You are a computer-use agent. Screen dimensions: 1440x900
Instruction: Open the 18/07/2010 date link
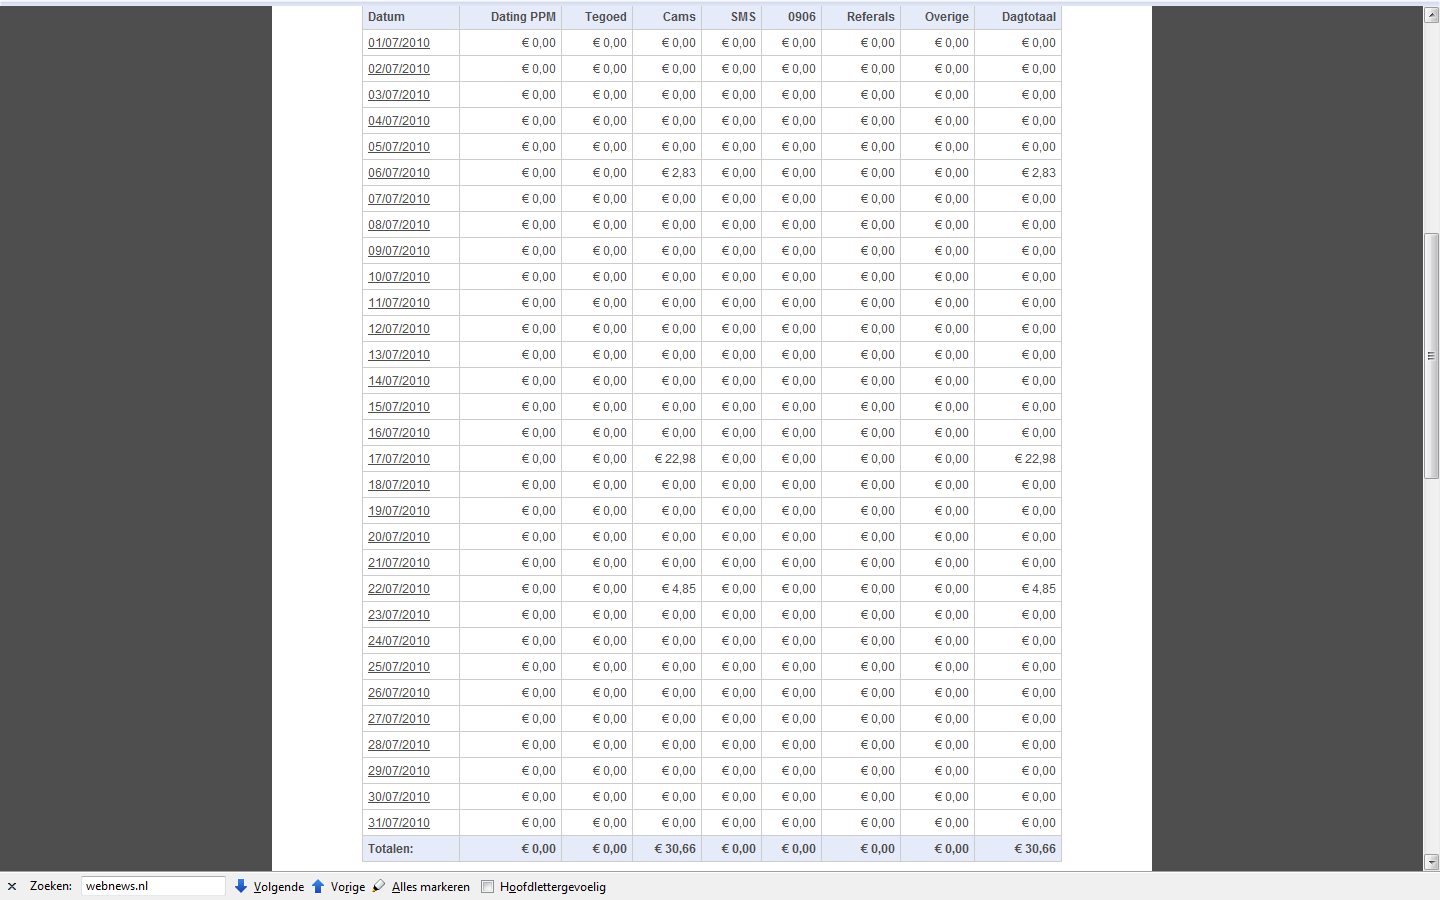click(x=399, y=485)
